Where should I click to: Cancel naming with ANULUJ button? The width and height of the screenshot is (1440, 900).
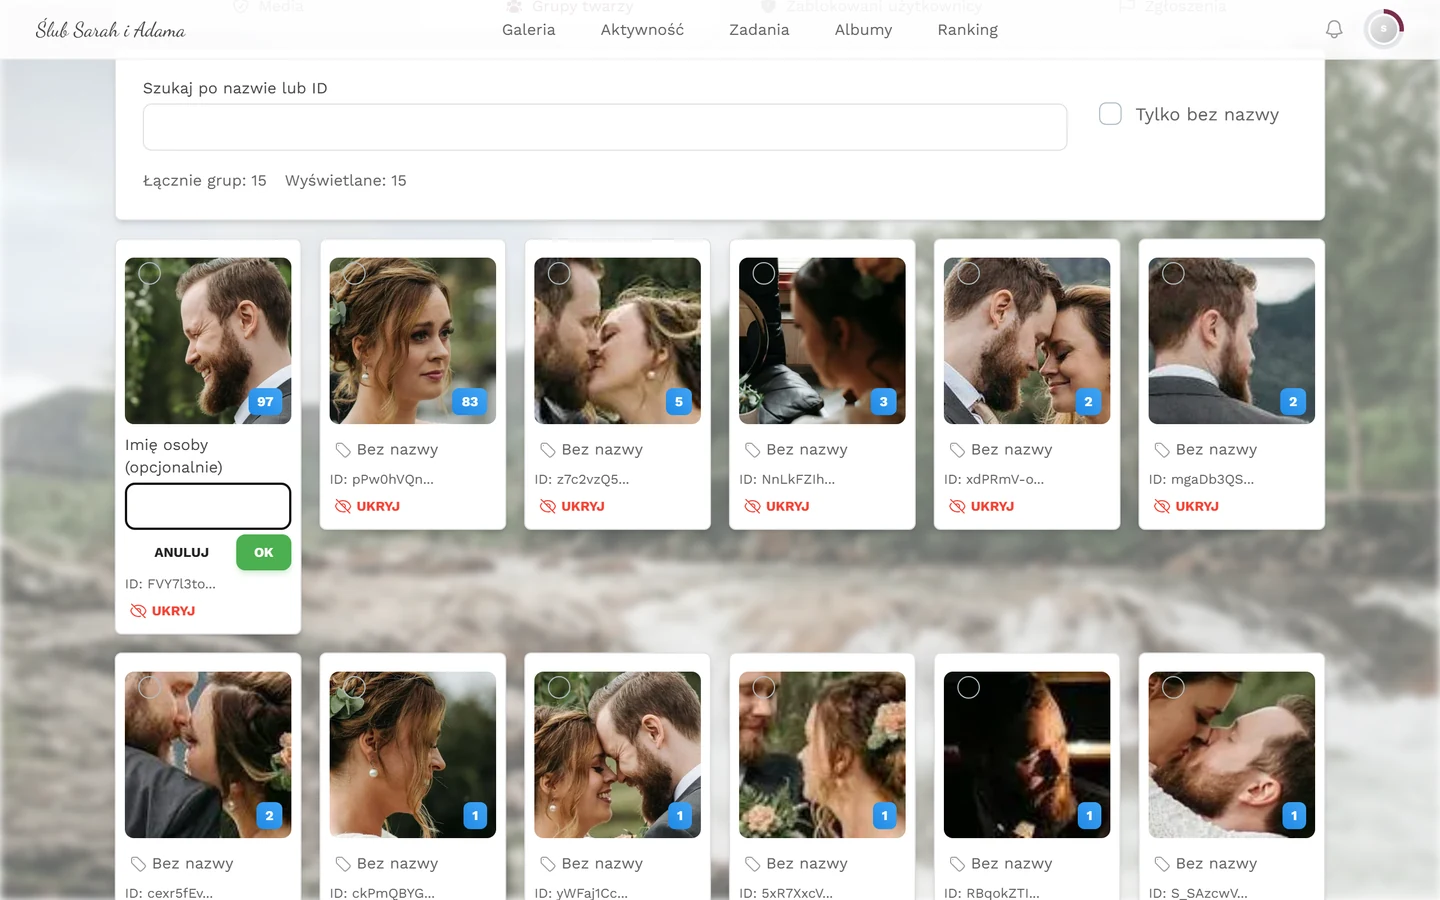click(181, 552)
